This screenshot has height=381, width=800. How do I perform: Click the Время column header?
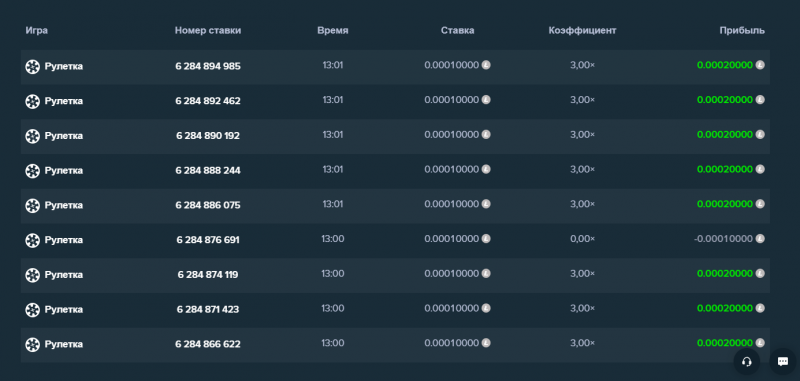point(333,31)
